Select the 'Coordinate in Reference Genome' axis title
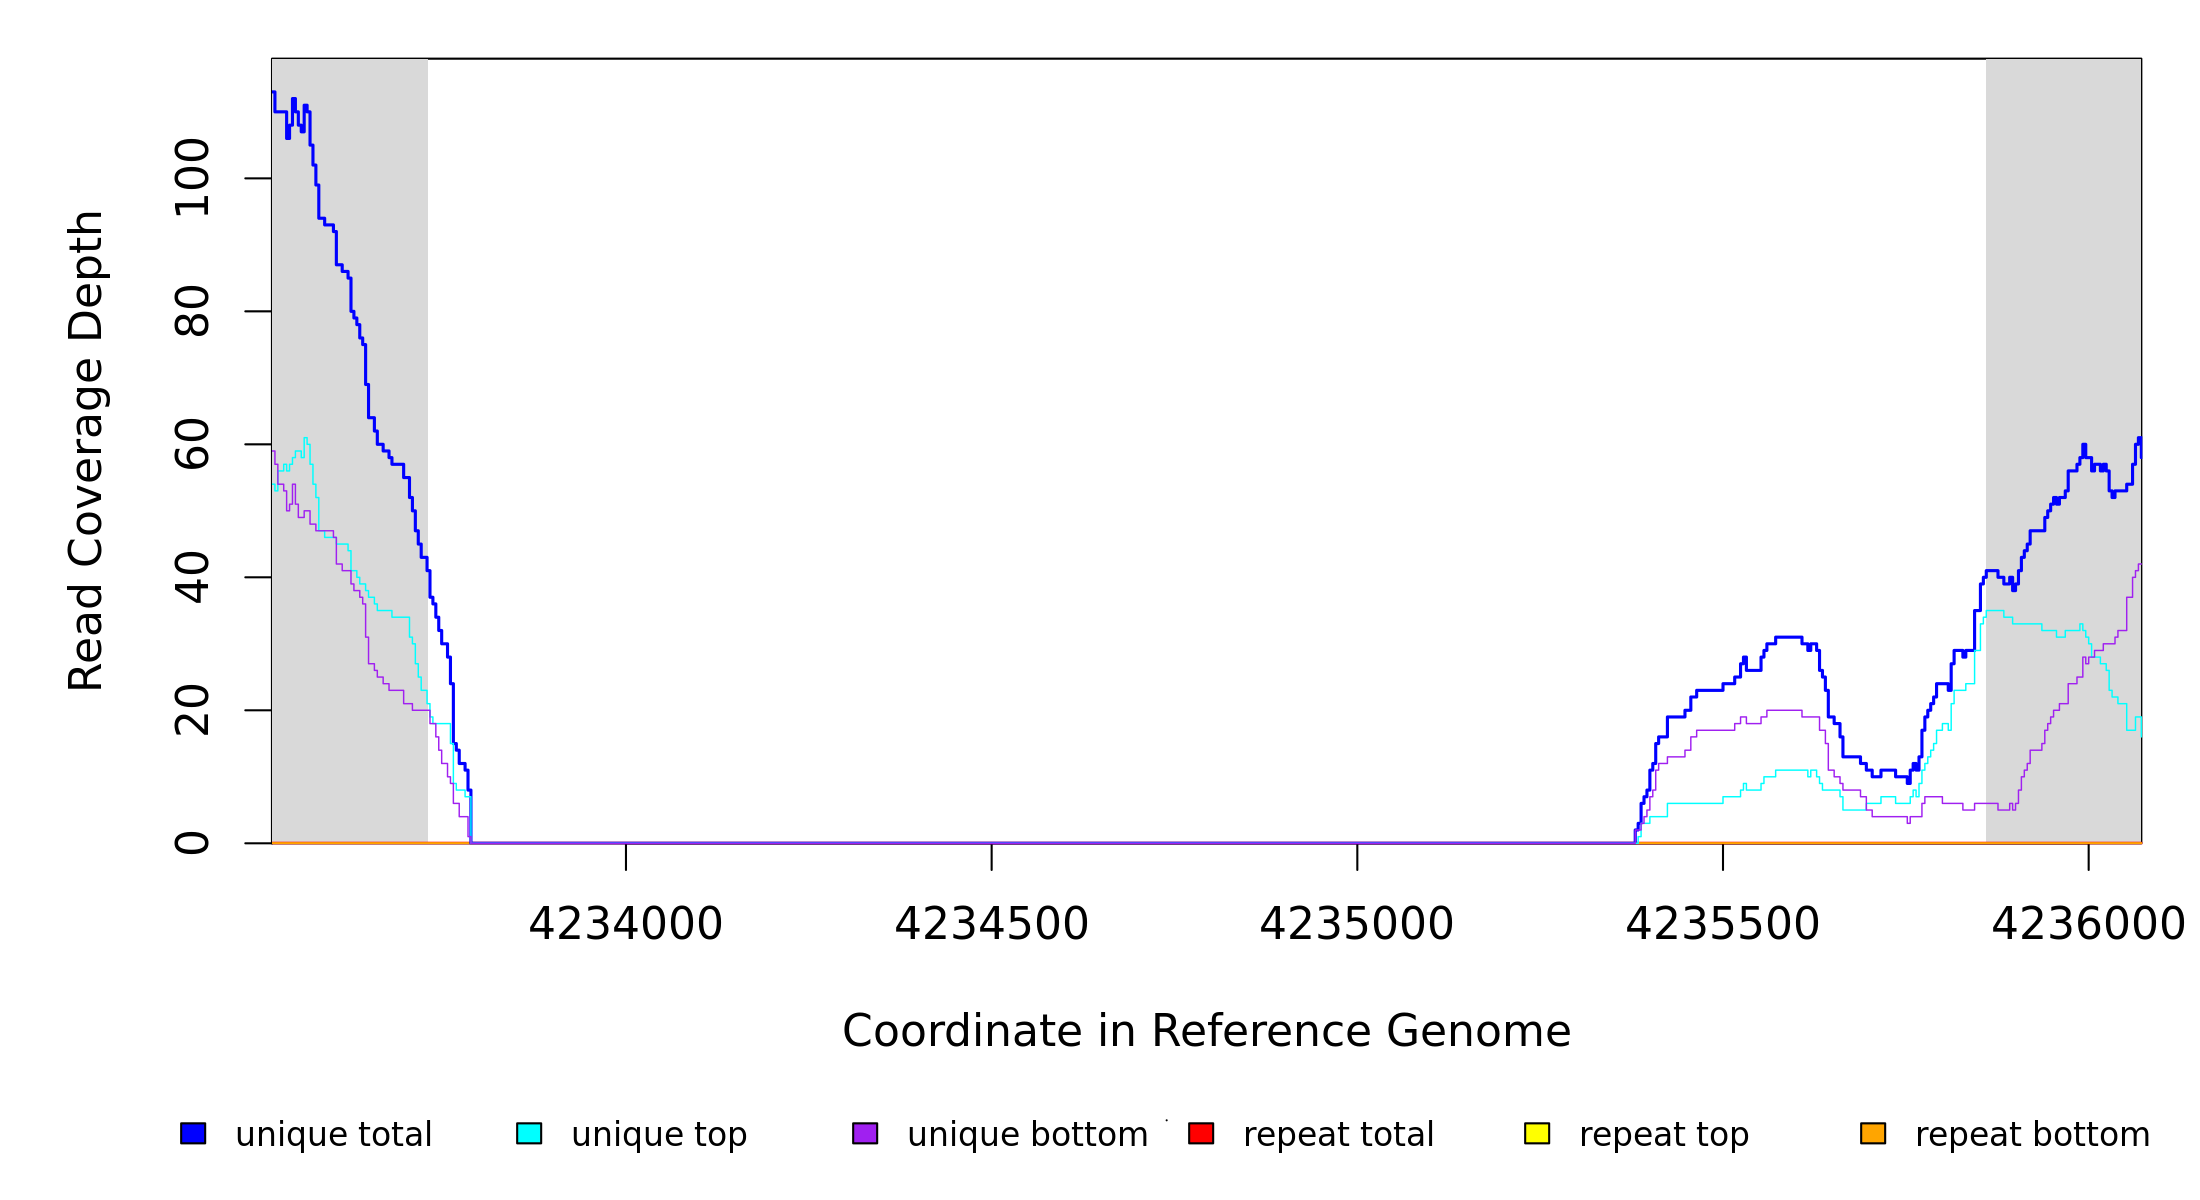The width and height of the screenshot is (2200, 1200). click(x=1206, y=1032)
